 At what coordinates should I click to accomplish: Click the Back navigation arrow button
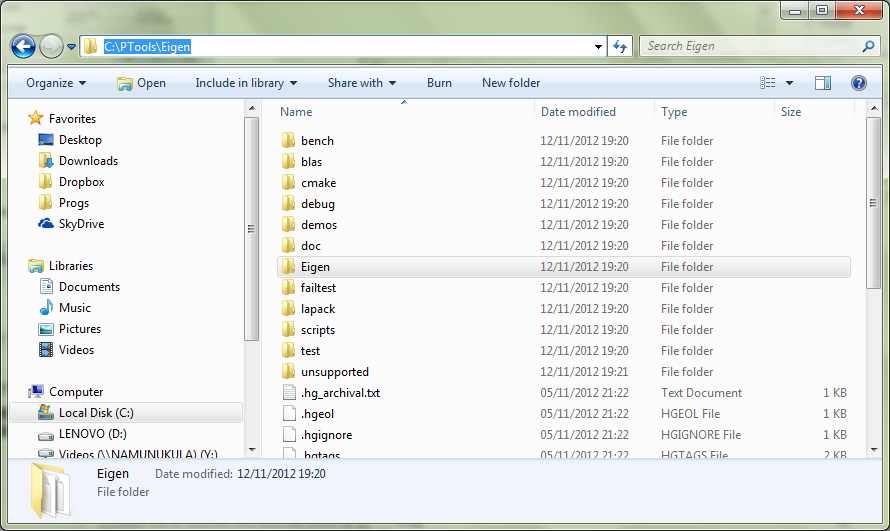click(23, 46)
